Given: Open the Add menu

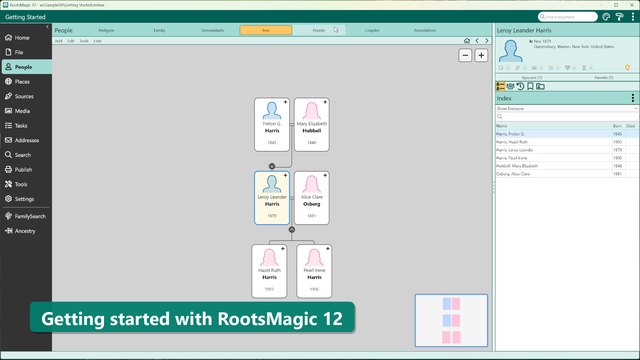Looking at the screenshot, I should [x=59, y=41].
